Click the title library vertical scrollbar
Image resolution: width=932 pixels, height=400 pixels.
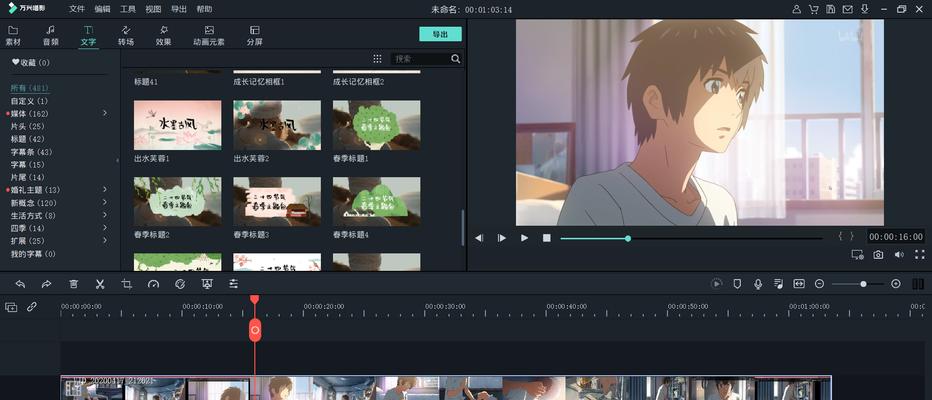coord(463,228)
